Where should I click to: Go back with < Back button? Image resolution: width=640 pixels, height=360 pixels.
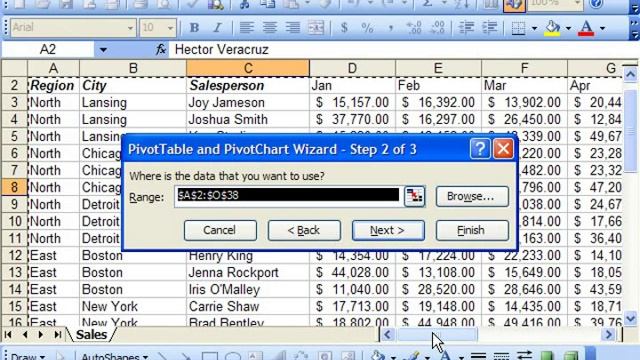304,230
